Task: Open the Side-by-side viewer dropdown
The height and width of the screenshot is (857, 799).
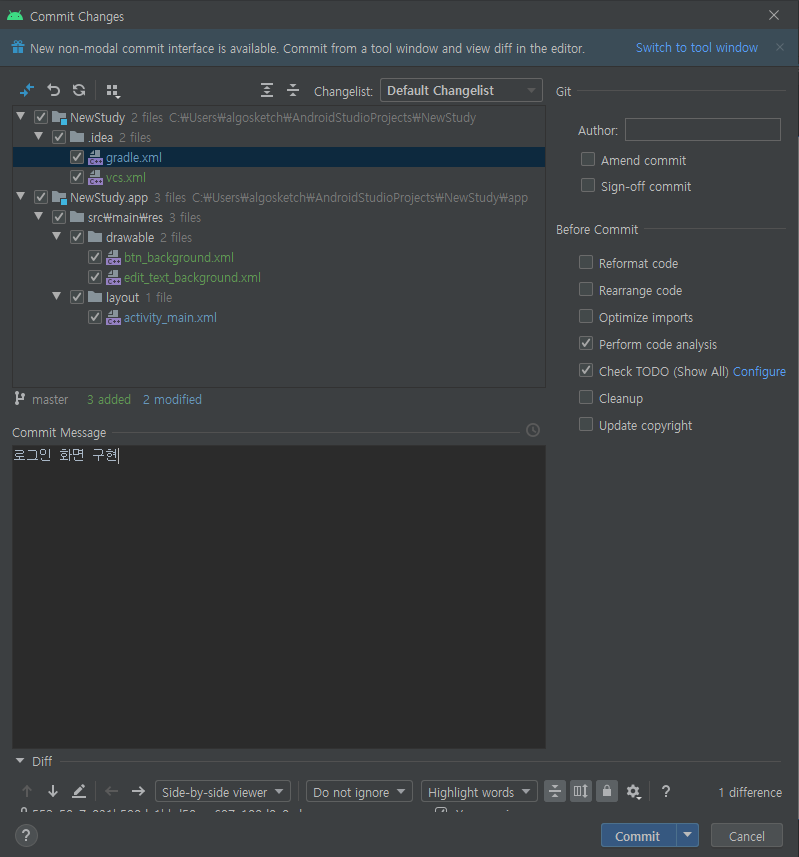Action: click(223, 791)
